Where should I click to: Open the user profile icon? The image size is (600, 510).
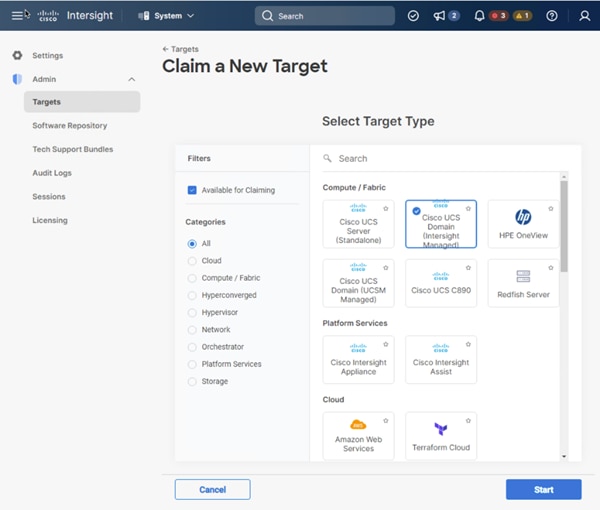click(x=584, y=16)
